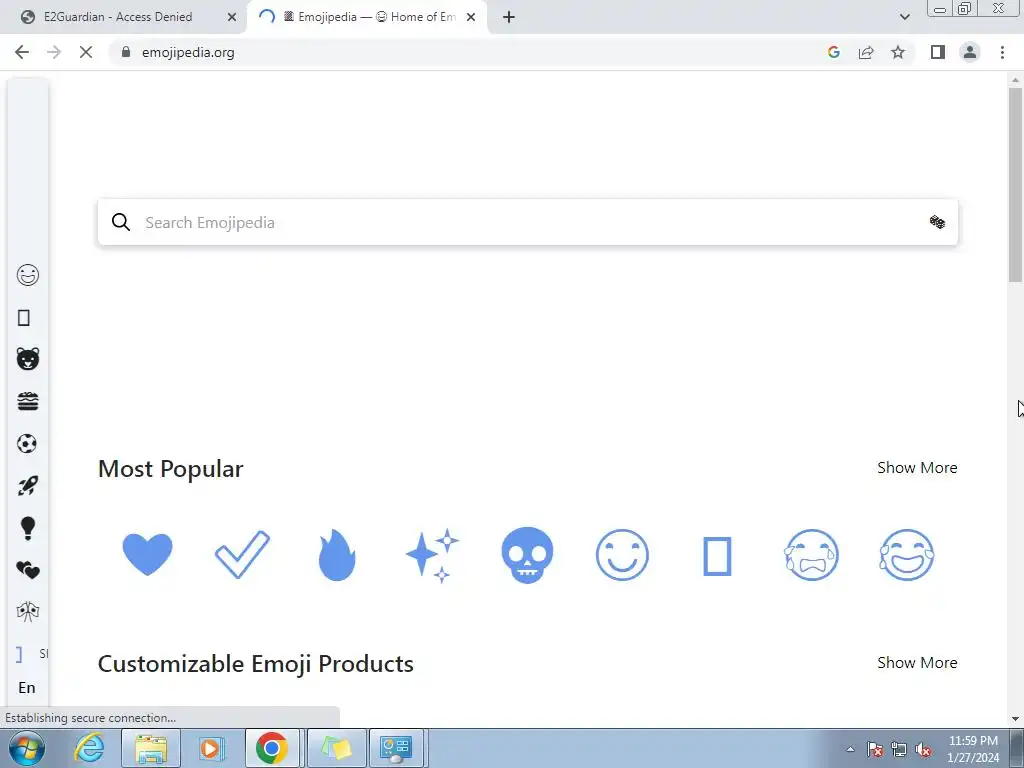Toggle the browser side panel
This screenshot has width=1024, height=768.
point(938,52)
